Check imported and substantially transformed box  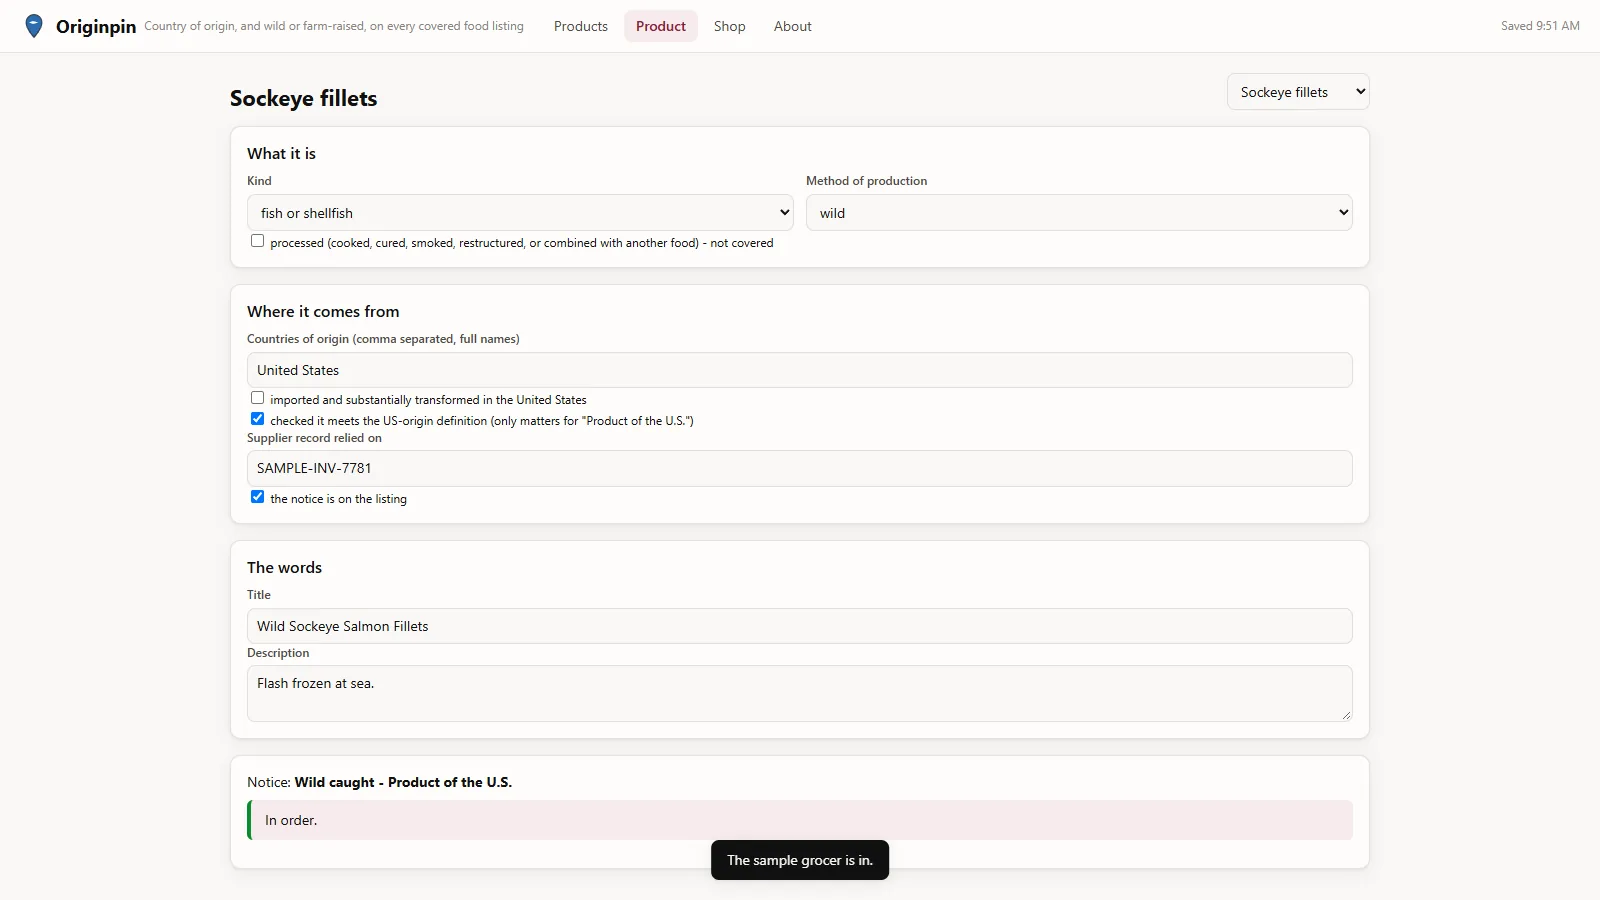tap(258, 398)
